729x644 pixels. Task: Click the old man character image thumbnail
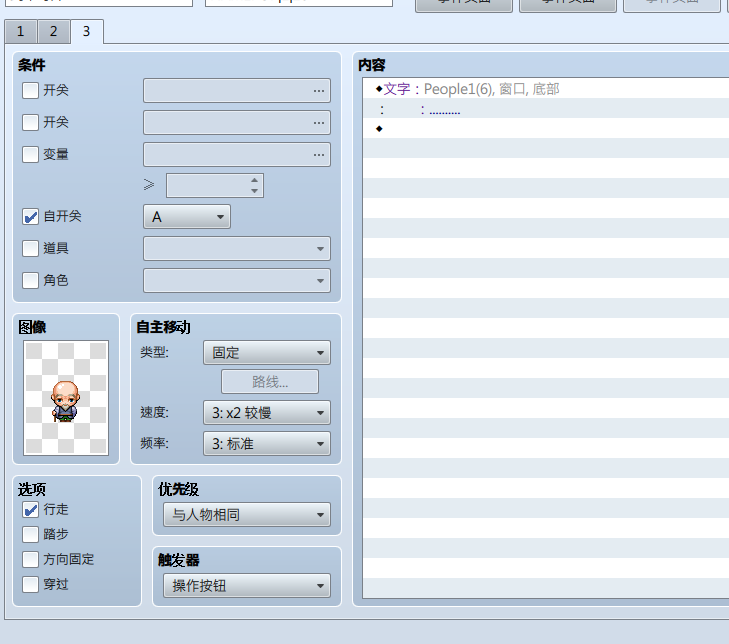click(66, 398)
